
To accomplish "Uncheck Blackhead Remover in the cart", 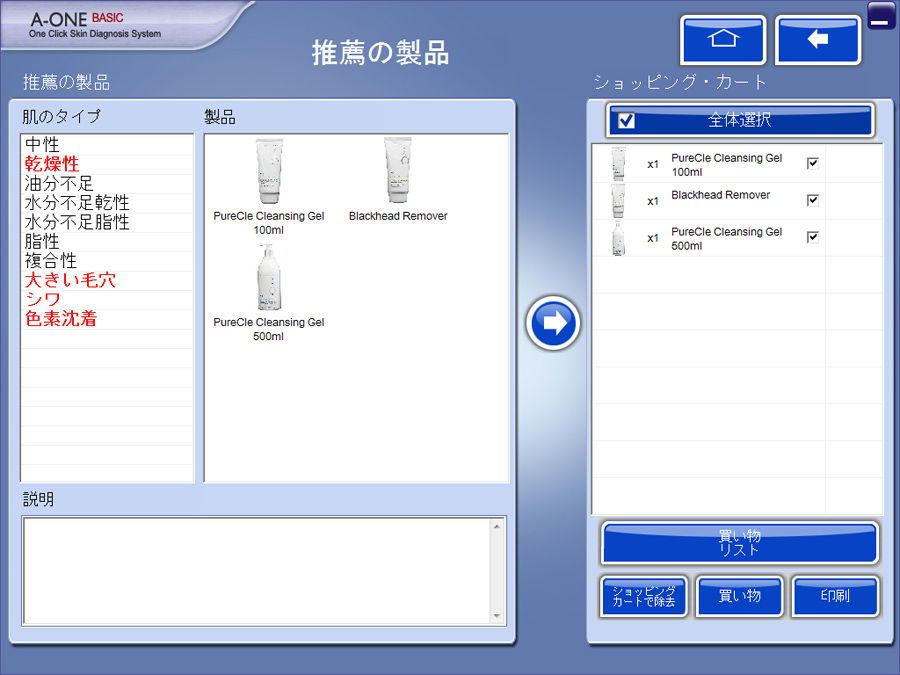I will [812, 200].
